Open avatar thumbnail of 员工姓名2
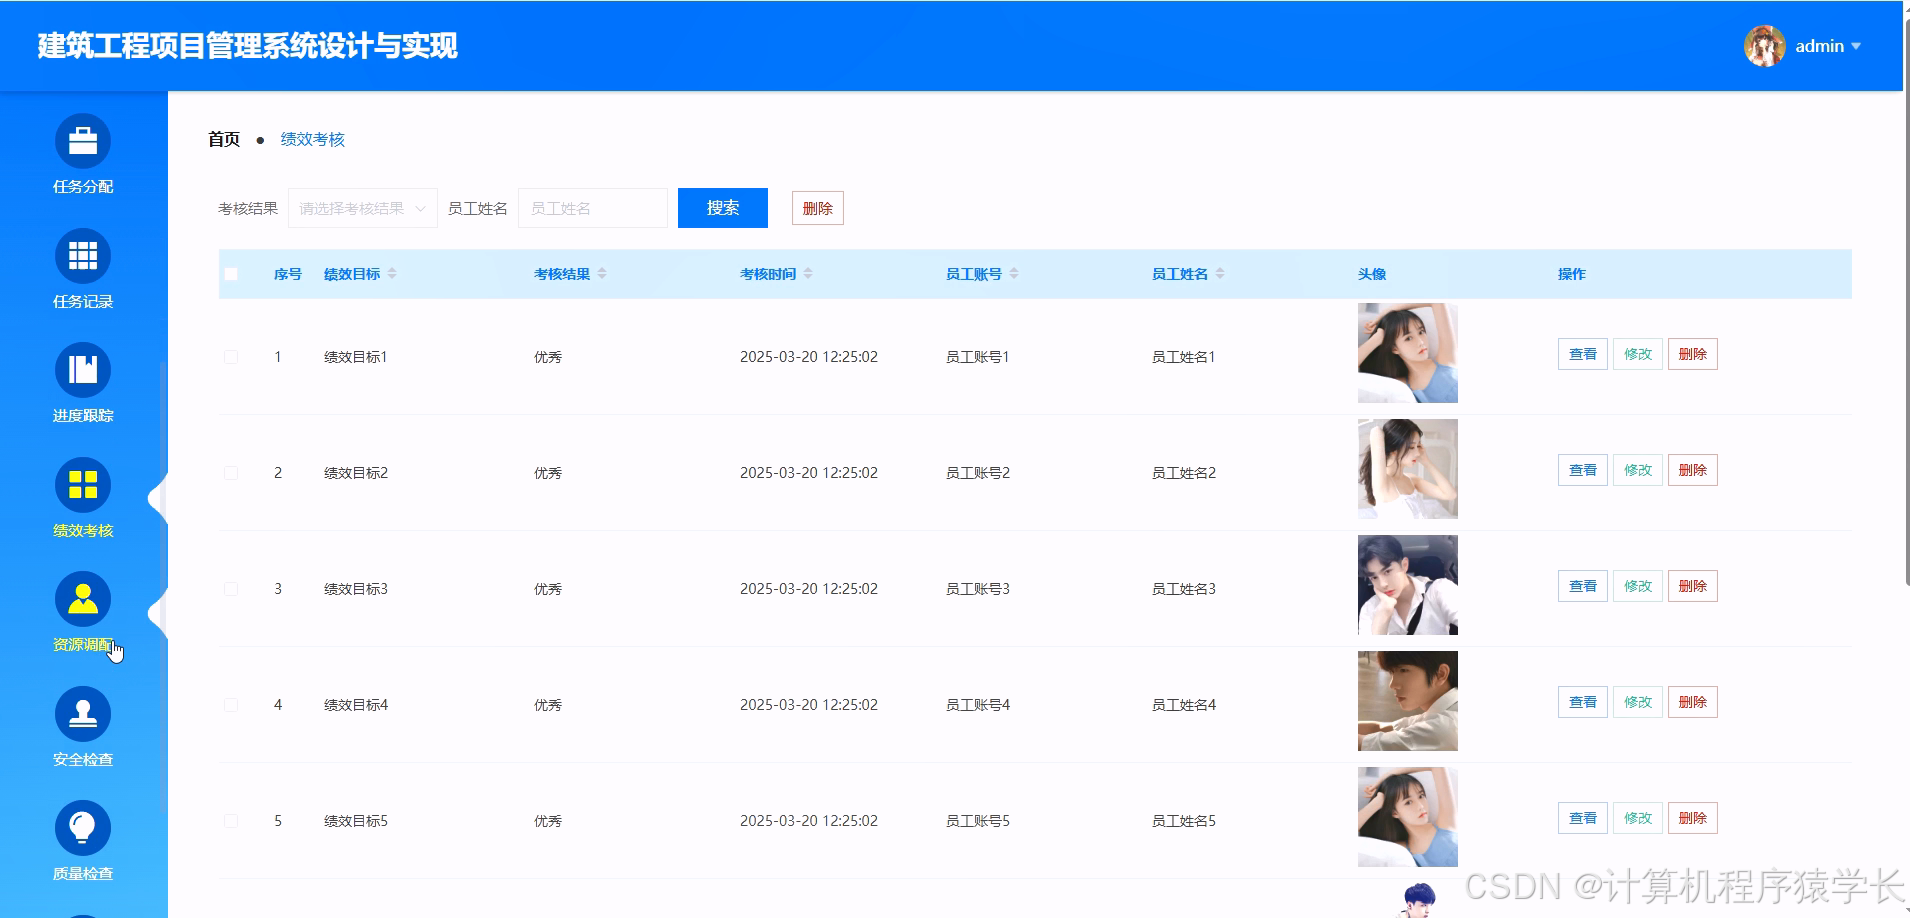Screen dimensions: 1910x918 pyautogui.click(x=1408, y=469)
